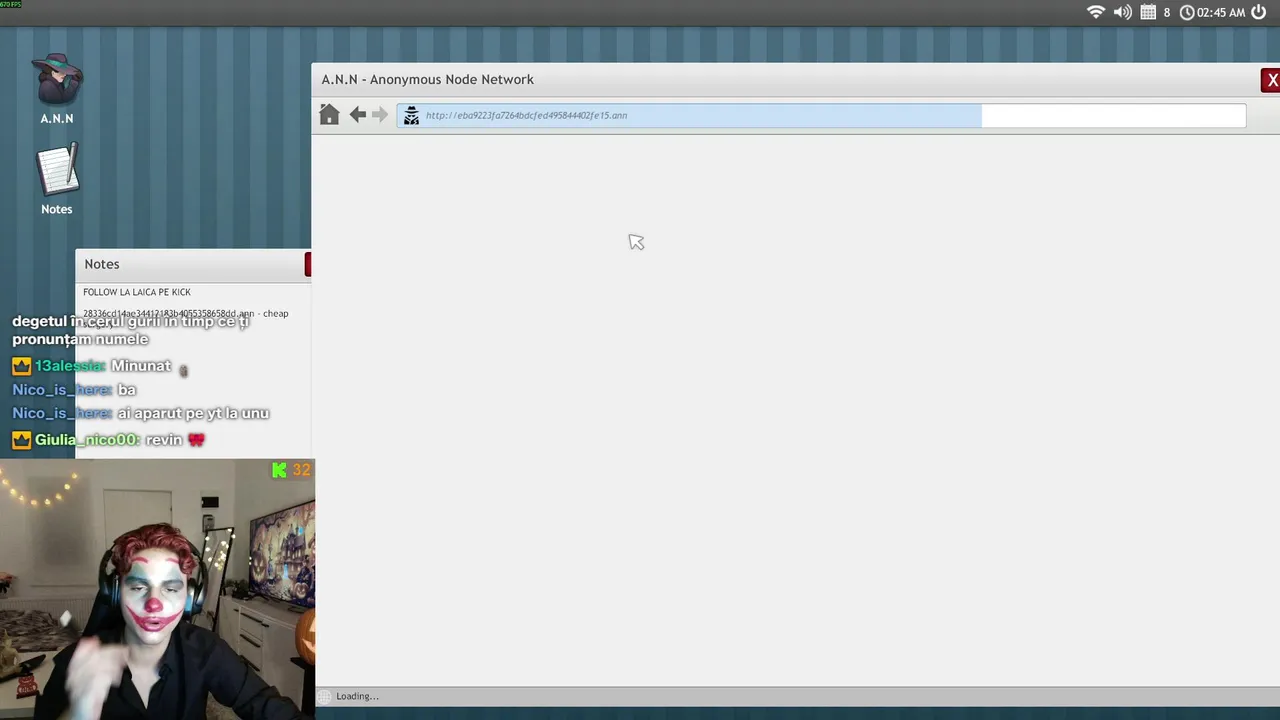Click the .ann URL address field
Image resolution: width=1280 pixels, height=720 pixels.
click(x=821, y=115)
